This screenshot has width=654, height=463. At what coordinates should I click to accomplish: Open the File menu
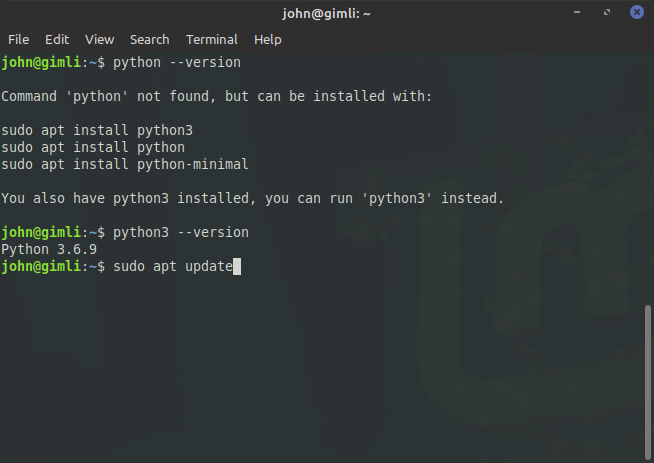(x=18, y=40)
